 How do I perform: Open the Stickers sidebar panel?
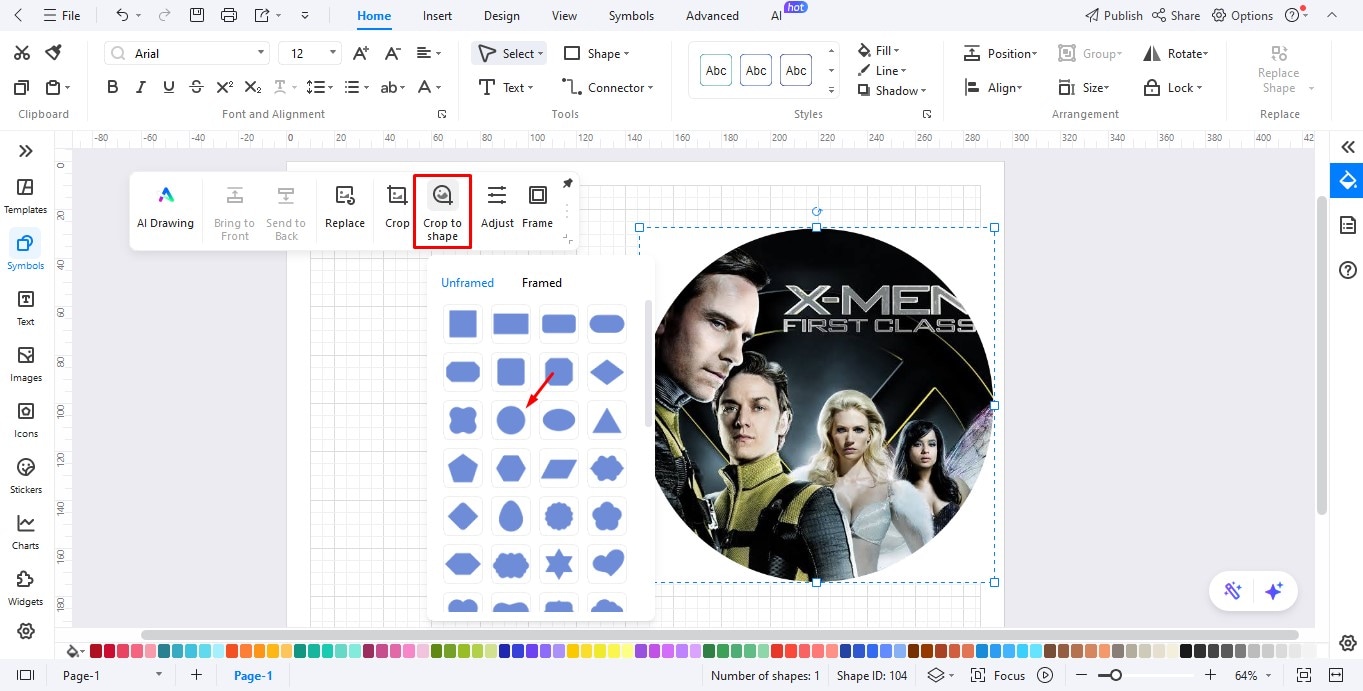click(26, 476)
